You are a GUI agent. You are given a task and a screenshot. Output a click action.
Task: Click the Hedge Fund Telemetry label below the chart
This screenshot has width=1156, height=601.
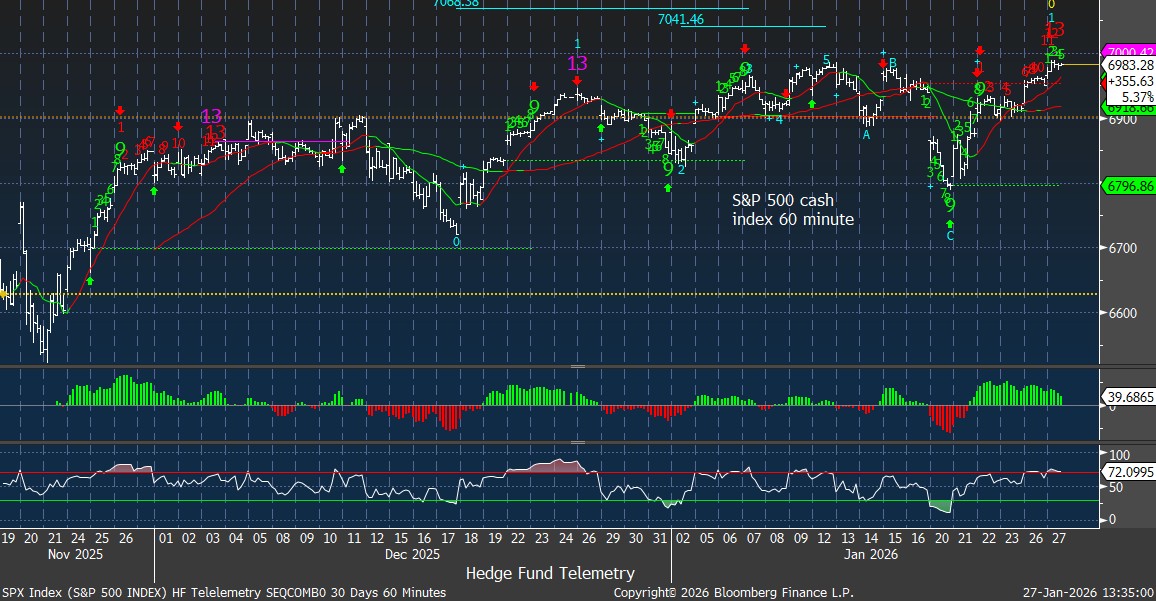[549, 573]
